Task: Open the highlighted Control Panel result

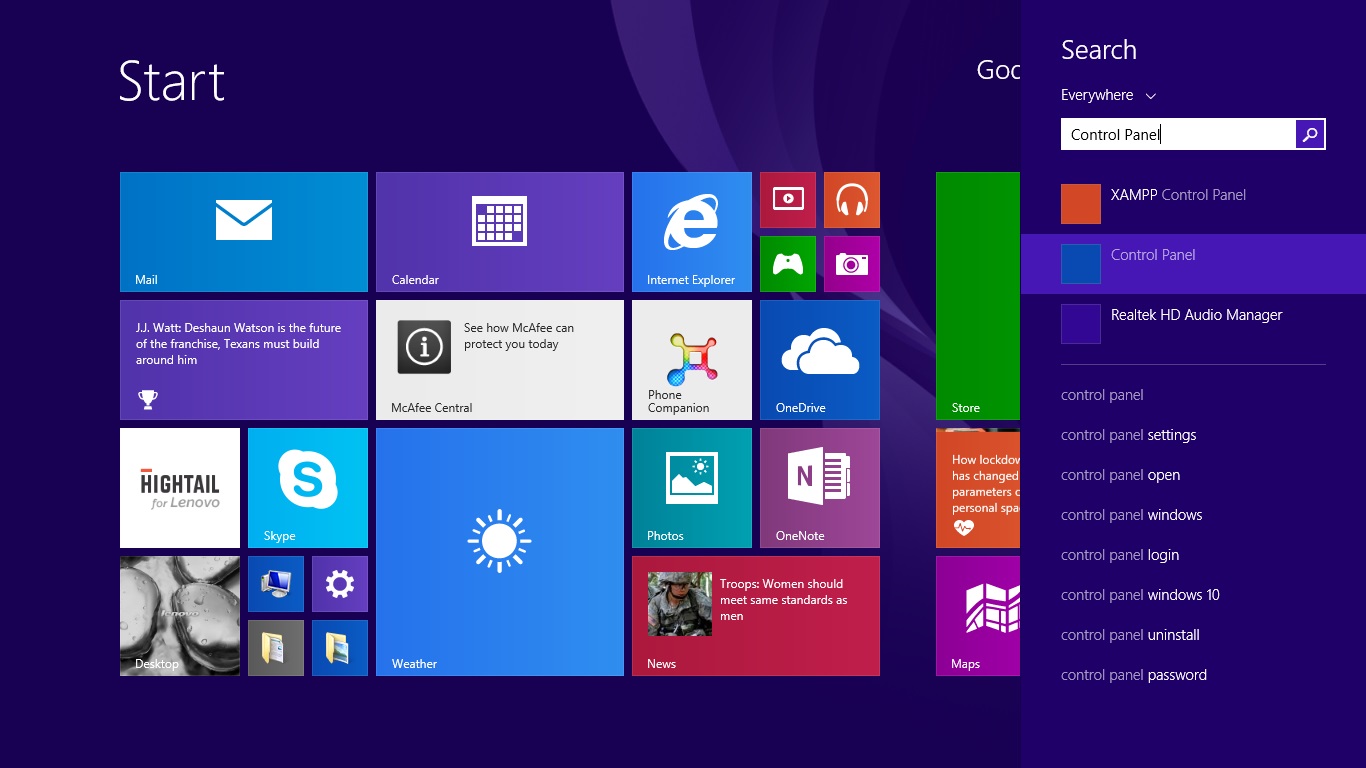Action: [1194, 264]
